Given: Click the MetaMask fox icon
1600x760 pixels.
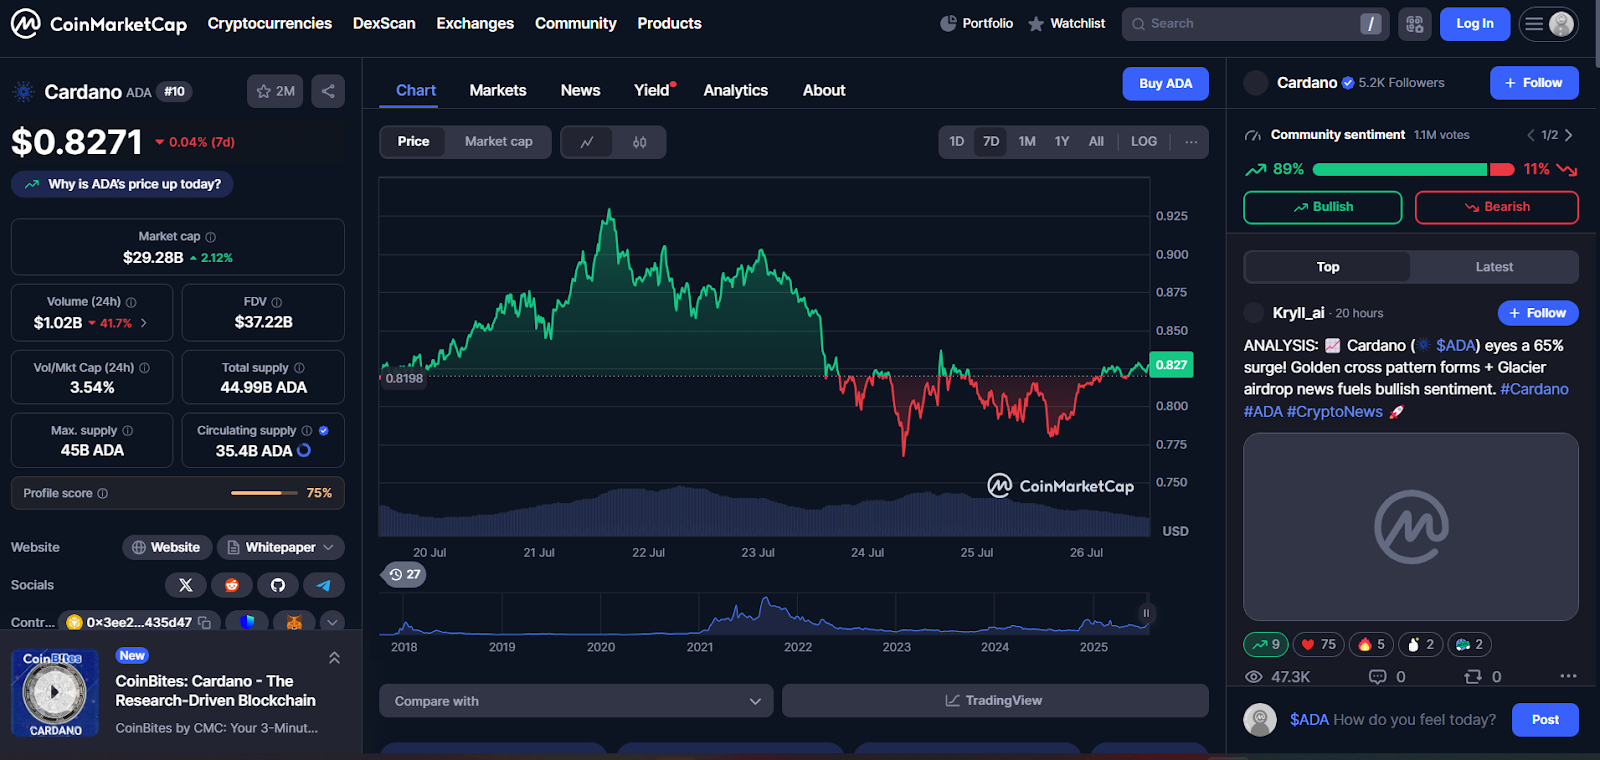Looking at the screenshot, I should [294, 622].
